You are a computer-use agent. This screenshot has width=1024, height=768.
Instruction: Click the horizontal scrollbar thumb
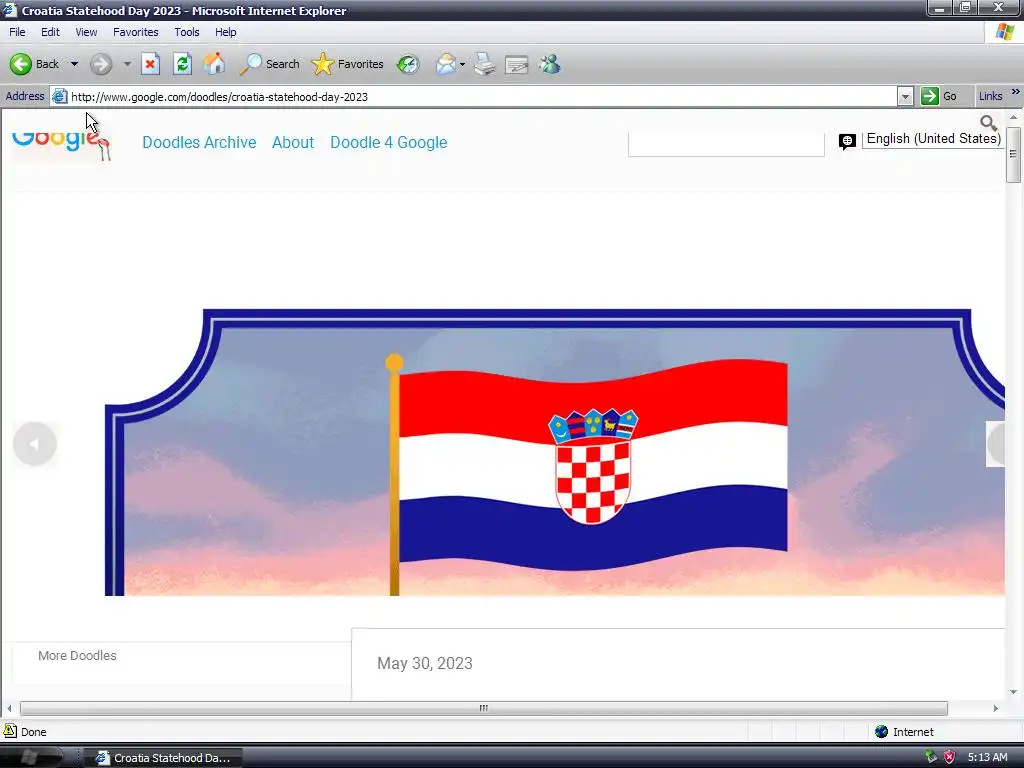(x=483, y=708)
